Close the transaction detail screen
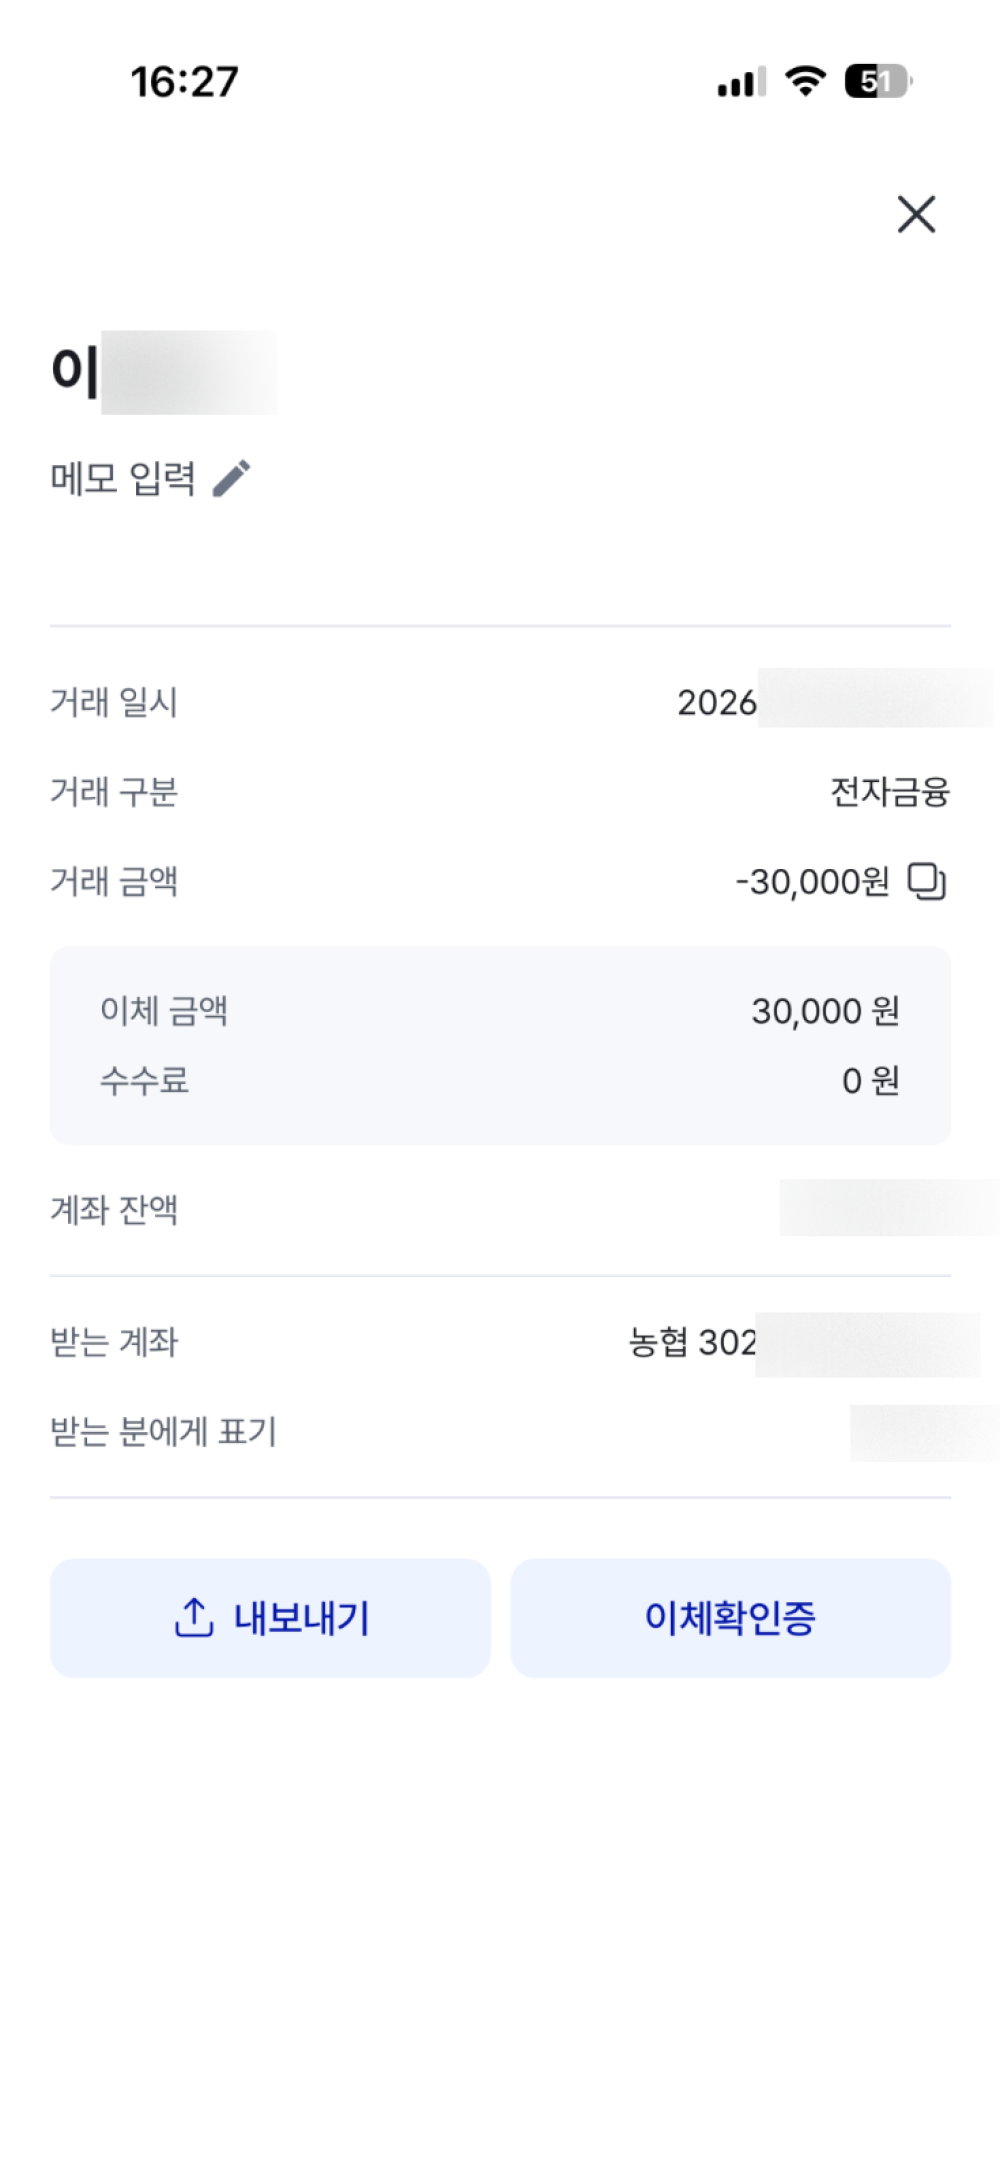1000x2176 pixels. point(916,214)
